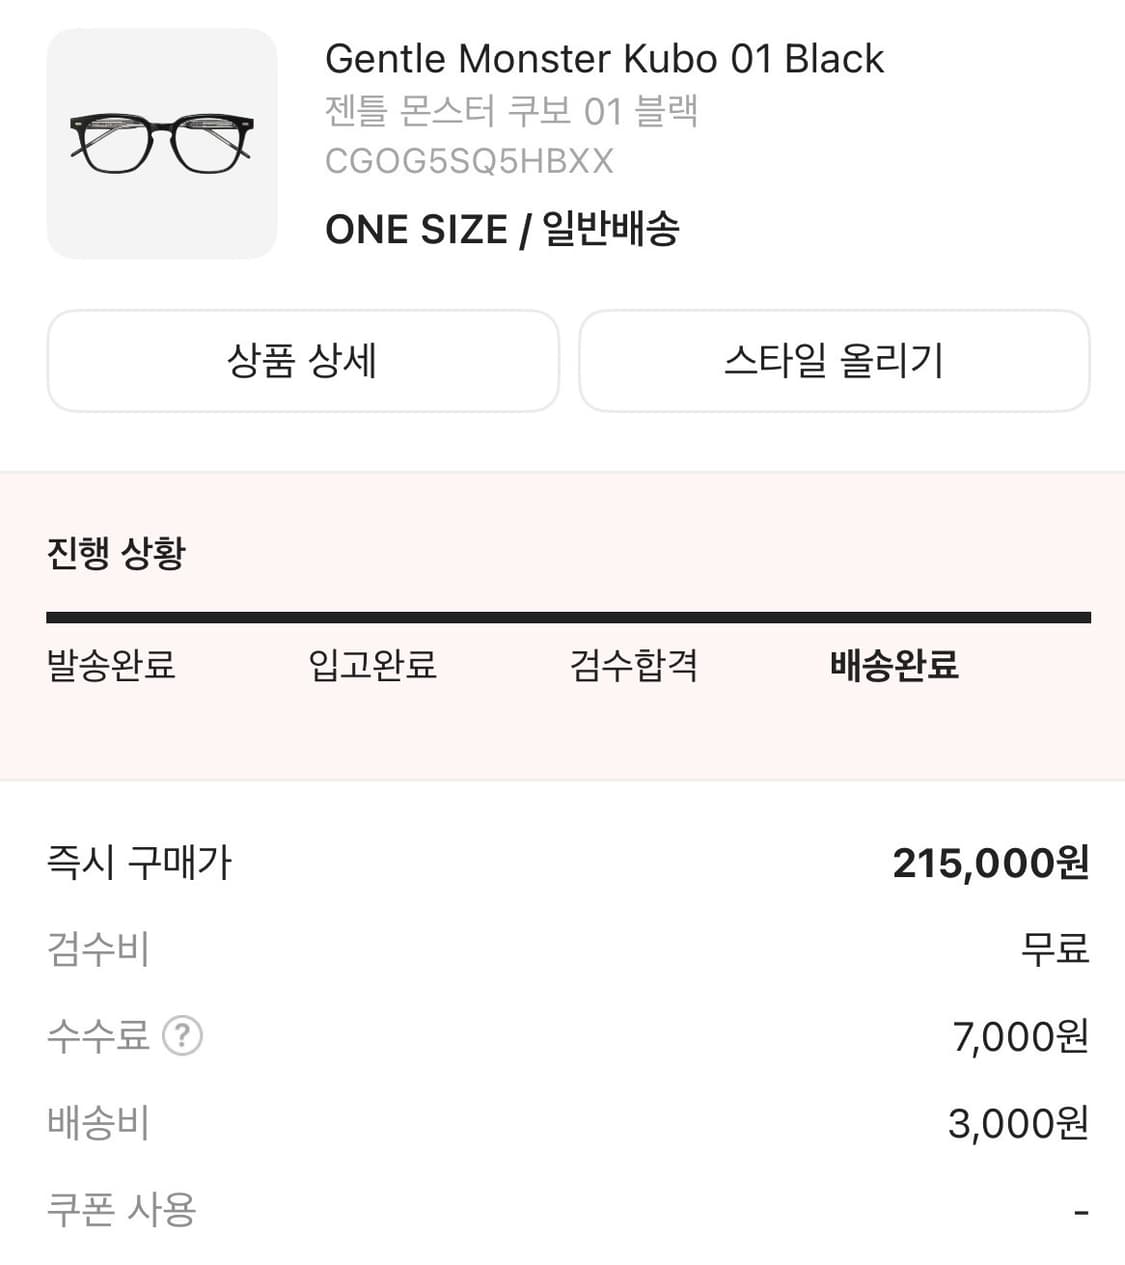Open the Kubo 01 glasses thumbnail
Image resolution: width=1125 pixels, height=1265 pixels.
pos(162,144)
